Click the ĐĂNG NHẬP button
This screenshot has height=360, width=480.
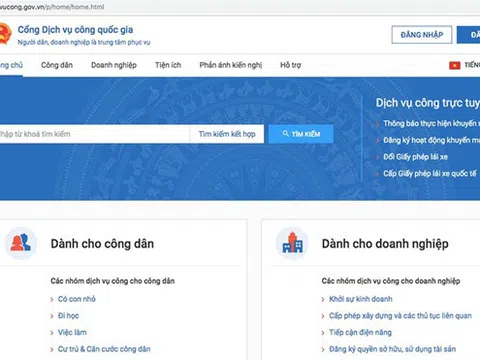(422, 35)
